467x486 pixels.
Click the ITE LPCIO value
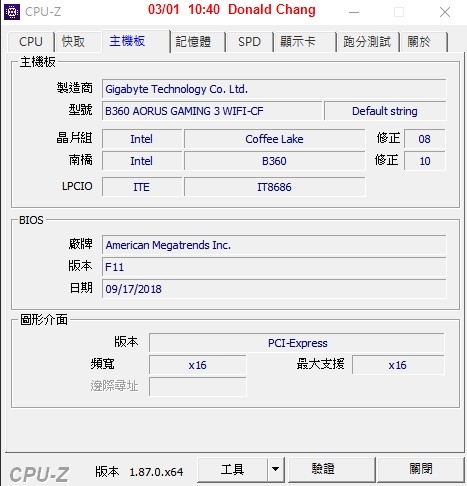tap(142, 187)
